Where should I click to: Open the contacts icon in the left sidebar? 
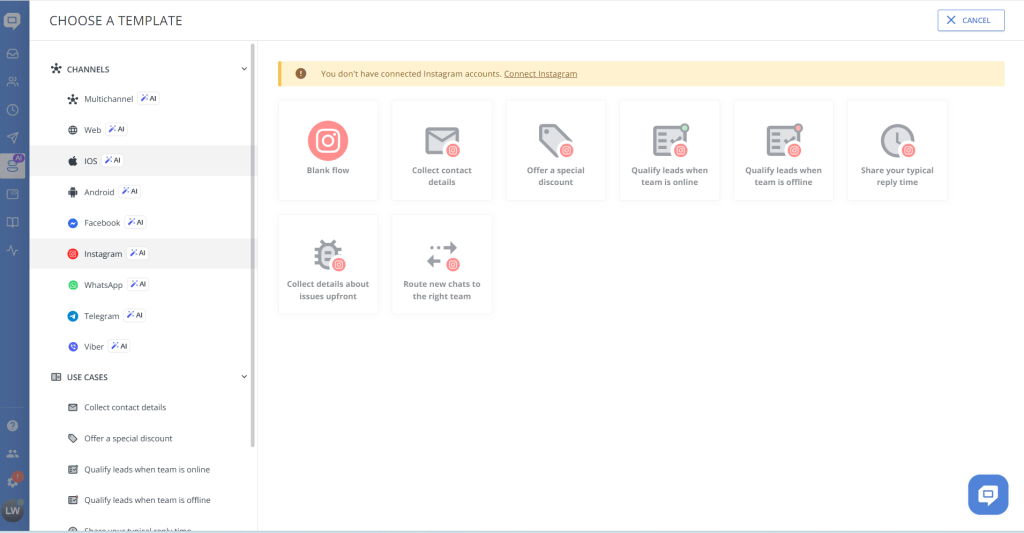coord(12,82)
